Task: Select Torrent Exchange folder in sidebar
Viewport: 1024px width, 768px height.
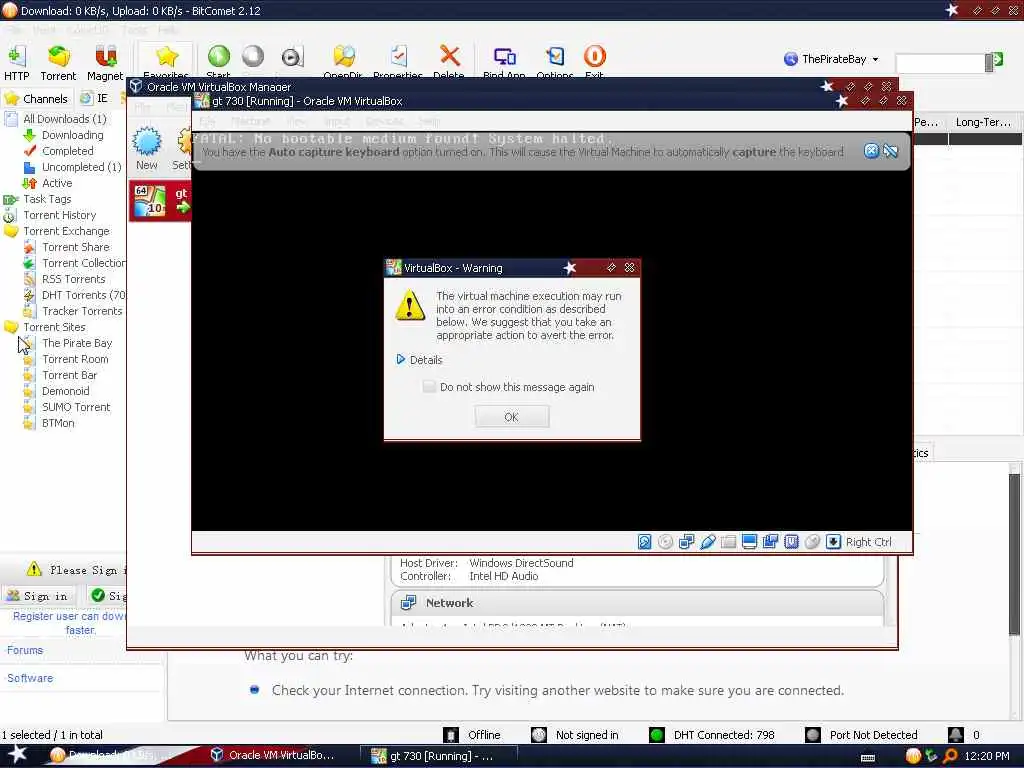Action: coord(66,231)
